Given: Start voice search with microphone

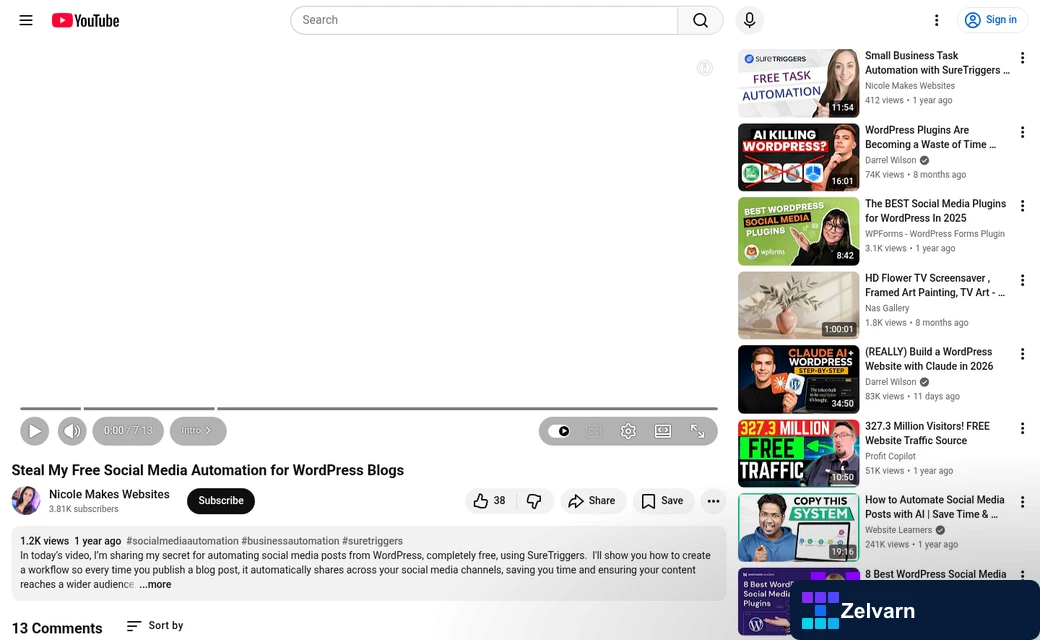Looking at the screenshot, I should click(x=749, y=20).
